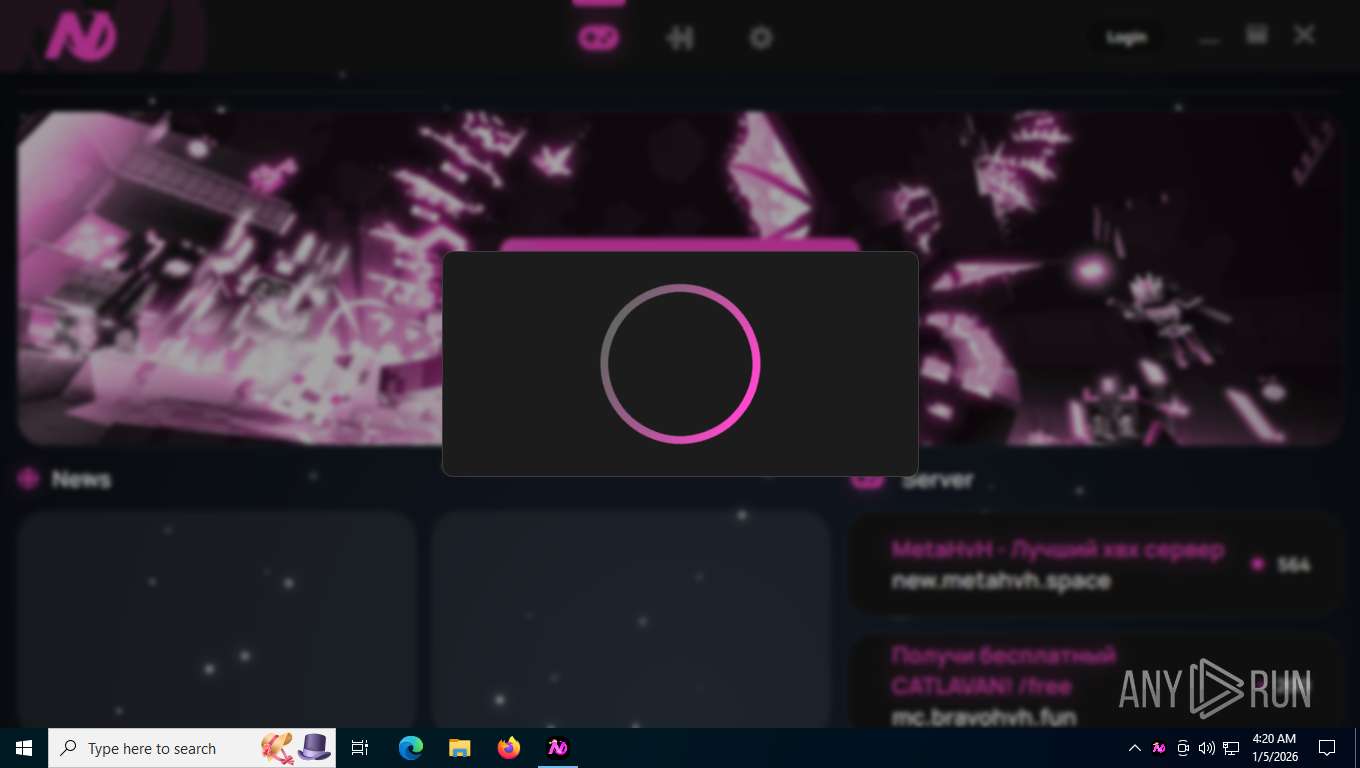
Task: Select the MetaHvH server title
Action: [x=1057, y=550]
